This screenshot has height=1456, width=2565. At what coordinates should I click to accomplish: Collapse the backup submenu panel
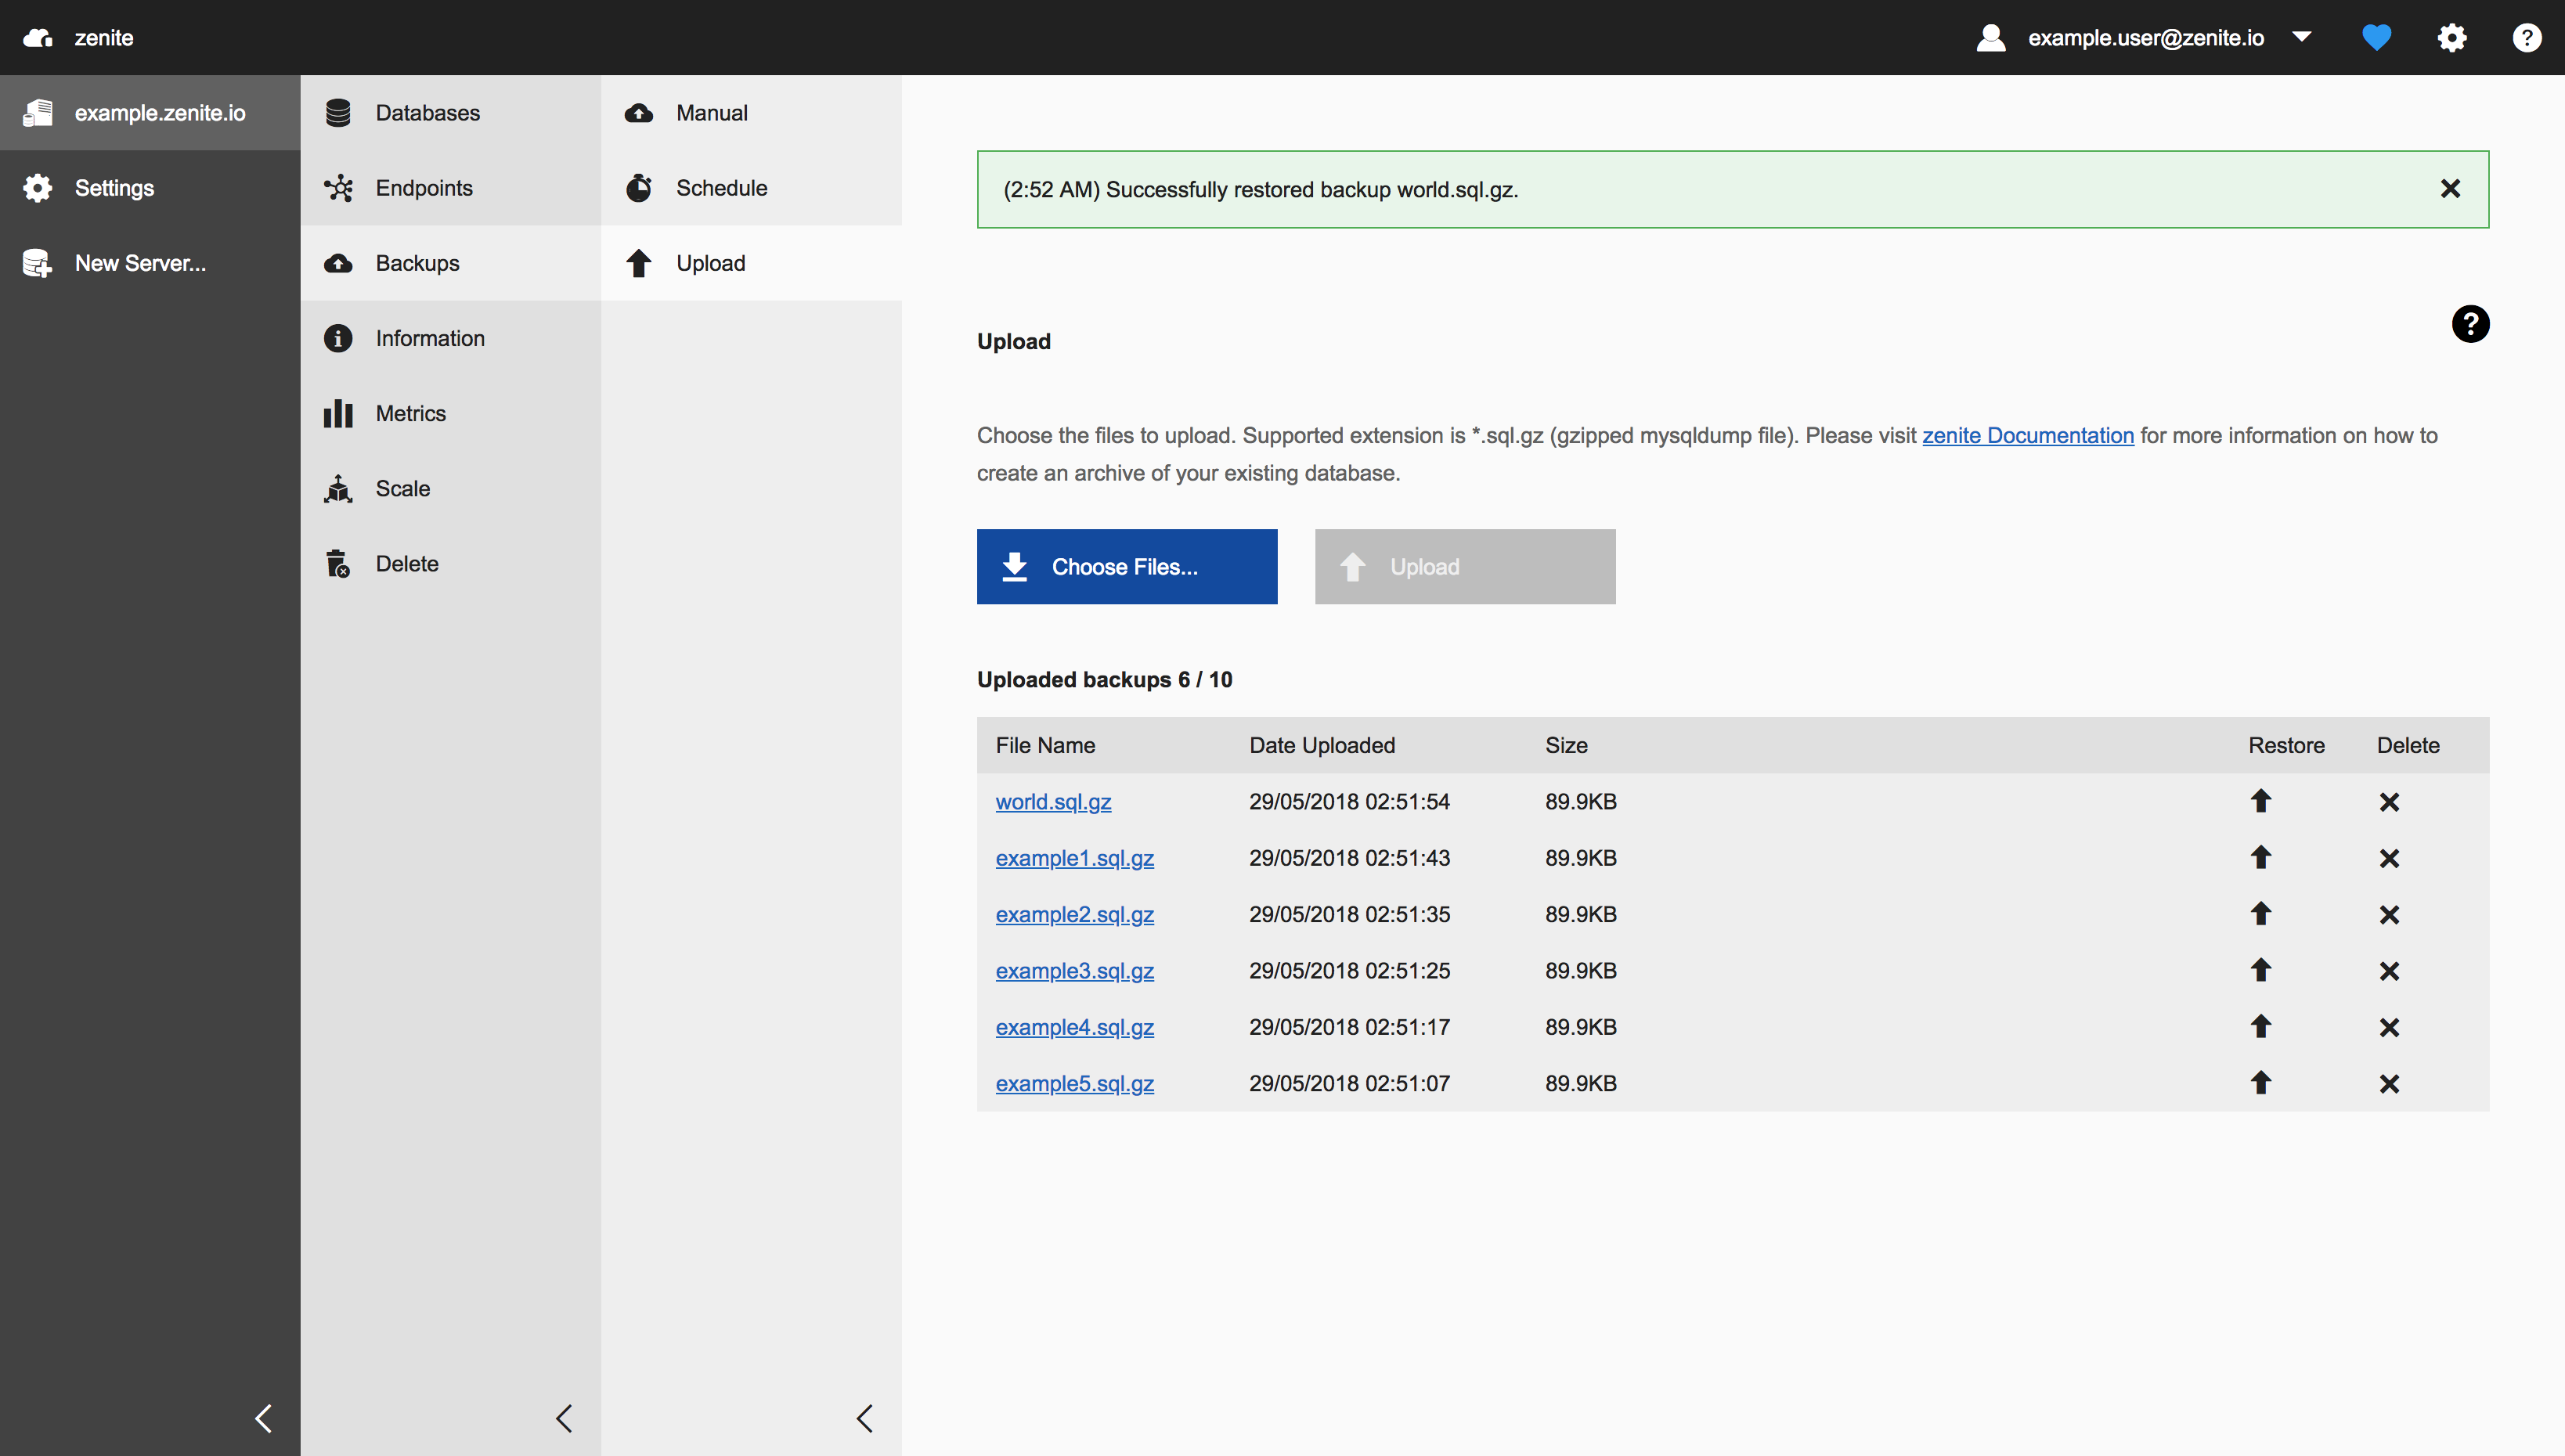tap(865, 1418)
